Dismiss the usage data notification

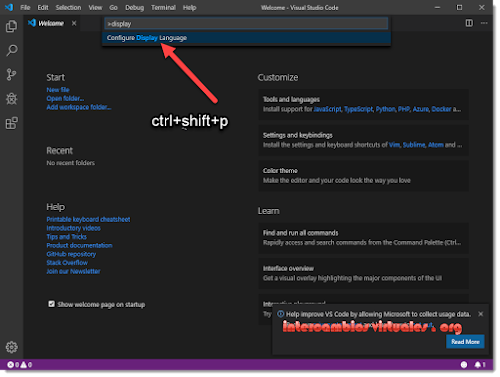pos(481,314)
